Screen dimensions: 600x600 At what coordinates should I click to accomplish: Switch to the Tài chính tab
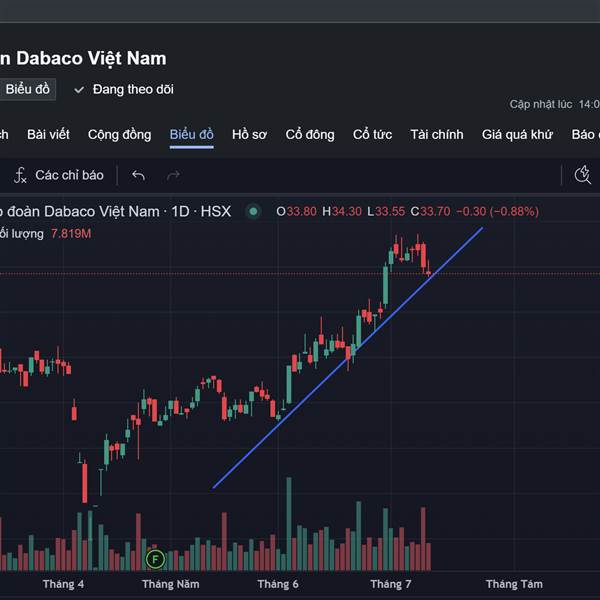click(437, 135)
